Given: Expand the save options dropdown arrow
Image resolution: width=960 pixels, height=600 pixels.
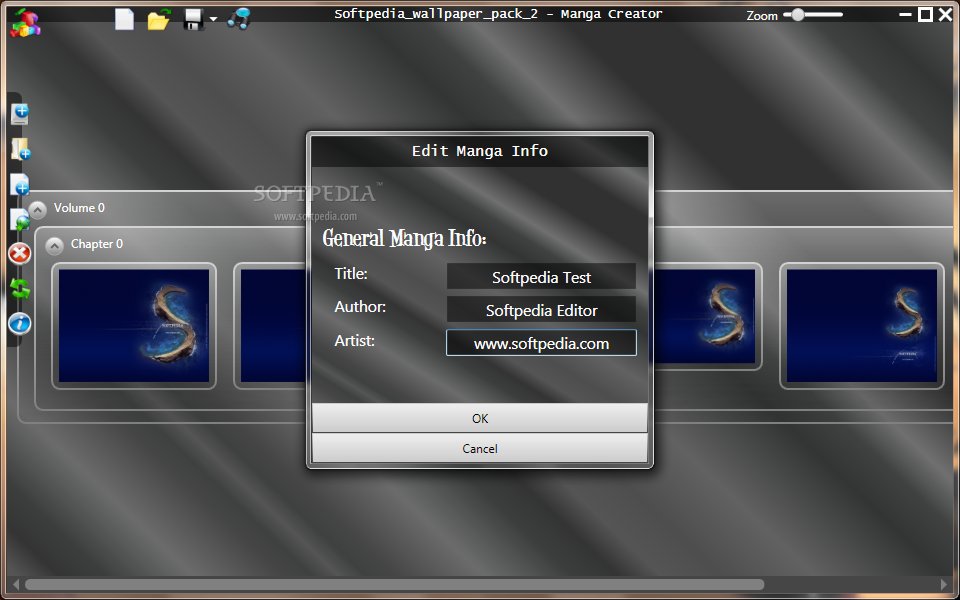Looking at the screenshot, I should [x=213, y=19].
